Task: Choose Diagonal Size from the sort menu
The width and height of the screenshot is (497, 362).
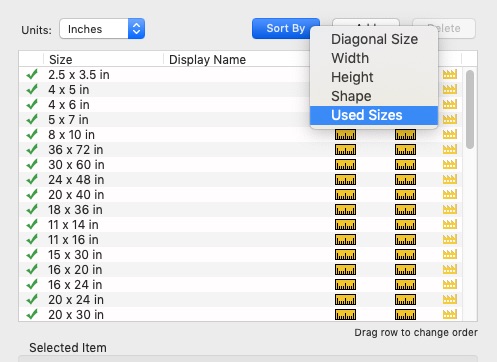Action: [x=374, y=39]
